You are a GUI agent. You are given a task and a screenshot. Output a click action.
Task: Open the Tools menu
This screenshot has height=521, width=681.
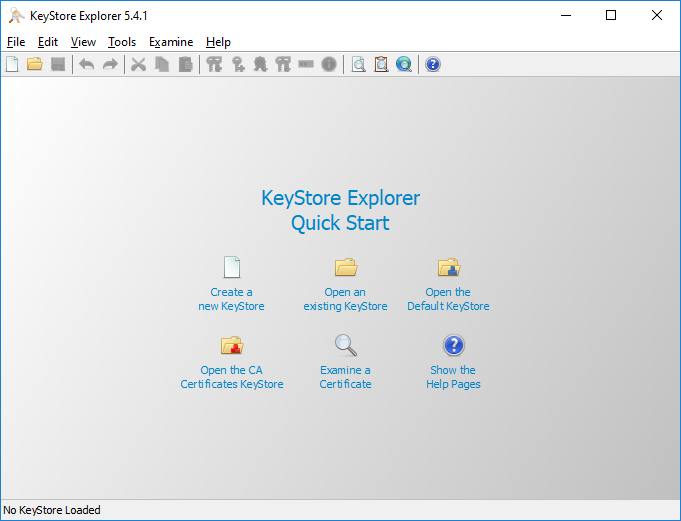click(122, 42)
